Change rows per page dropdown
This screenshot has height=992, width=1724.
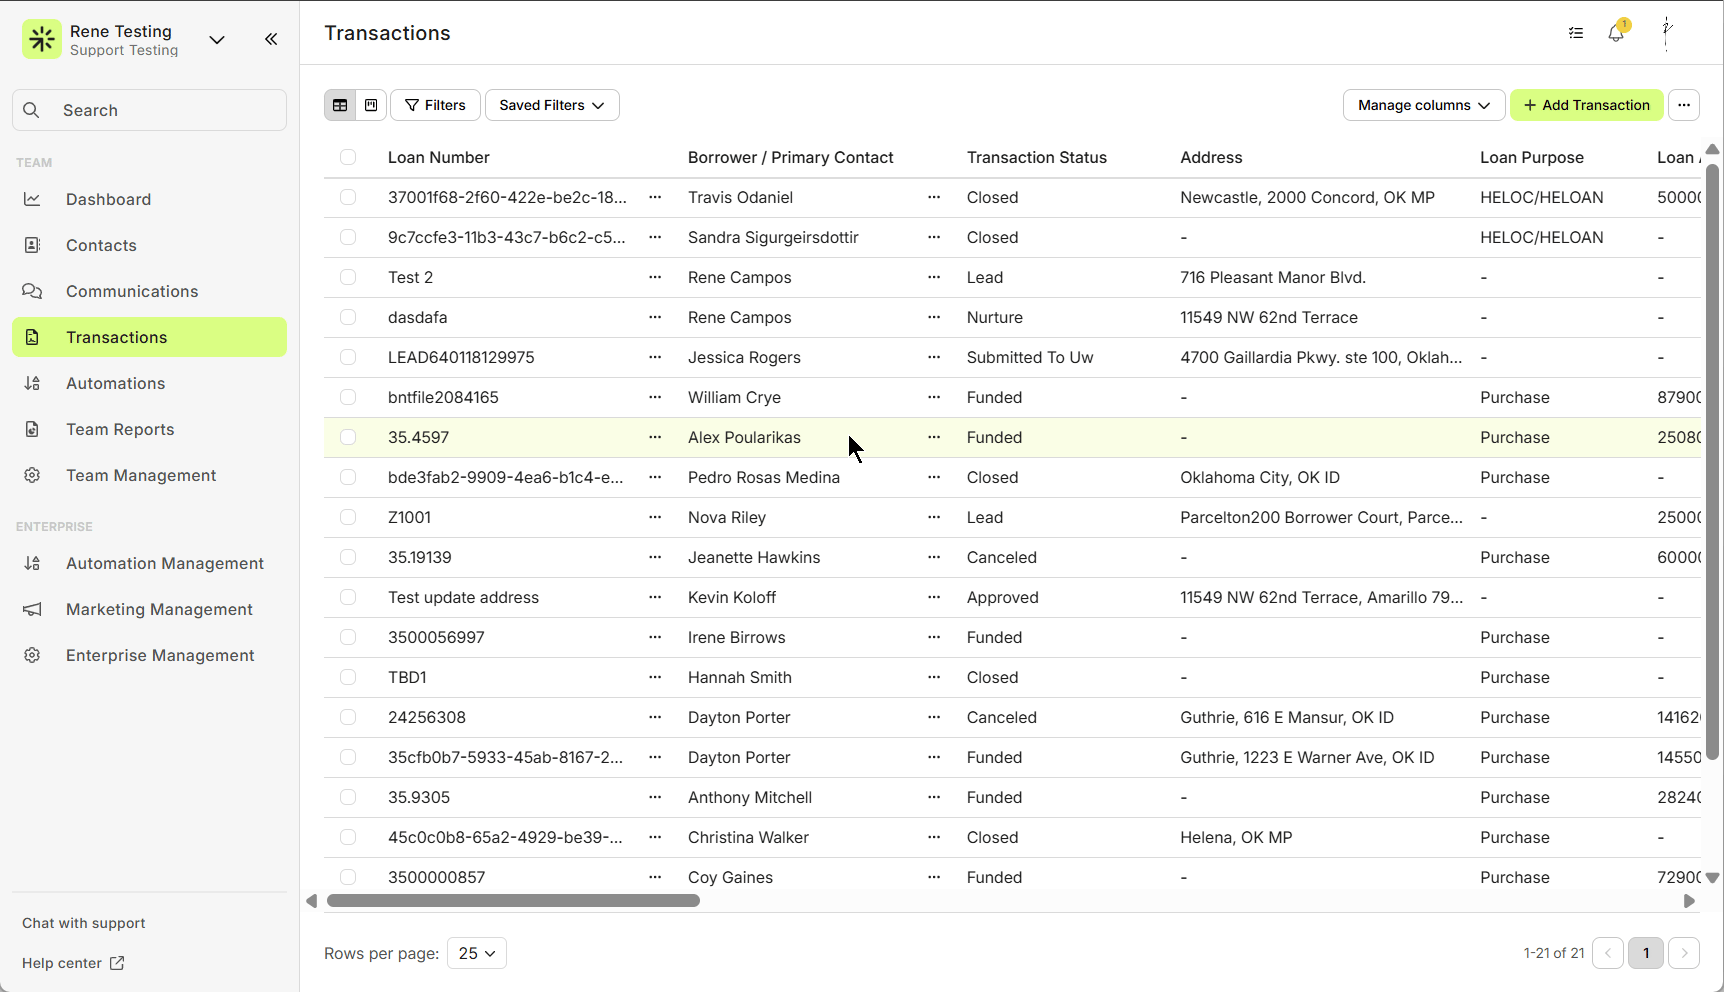(477, 953)
